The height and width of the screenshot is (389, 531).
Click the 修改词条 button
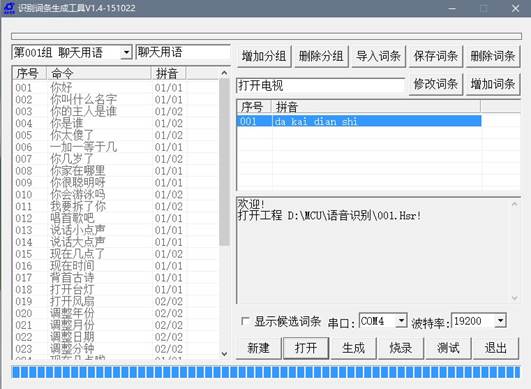click(x=436, y=84)
